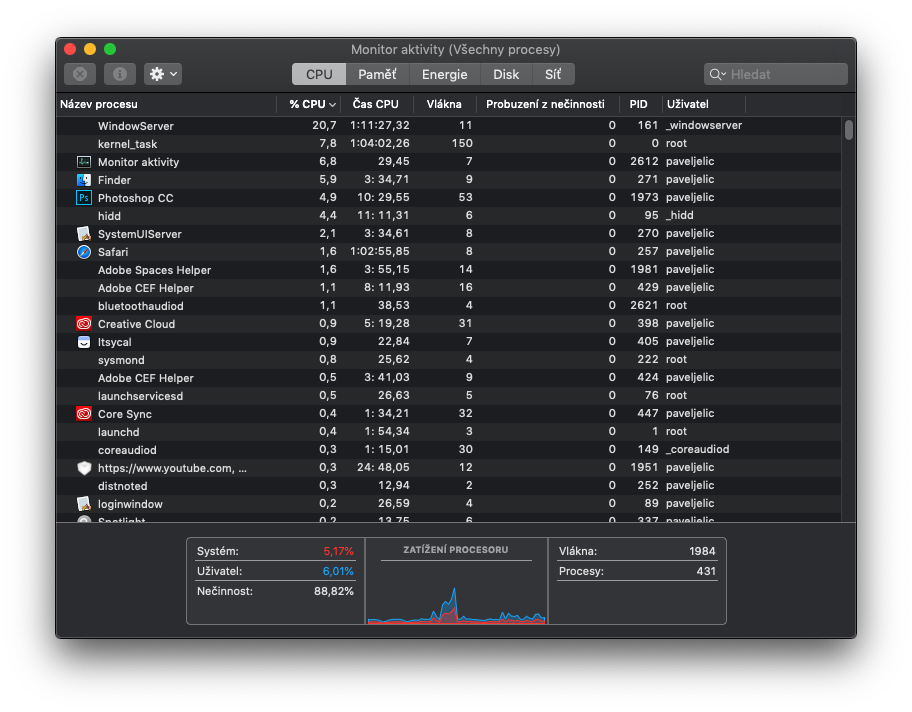The width and height of the screenshot is (912, 712).
Task: Open the Disk tab
Action: coord(506,74)
